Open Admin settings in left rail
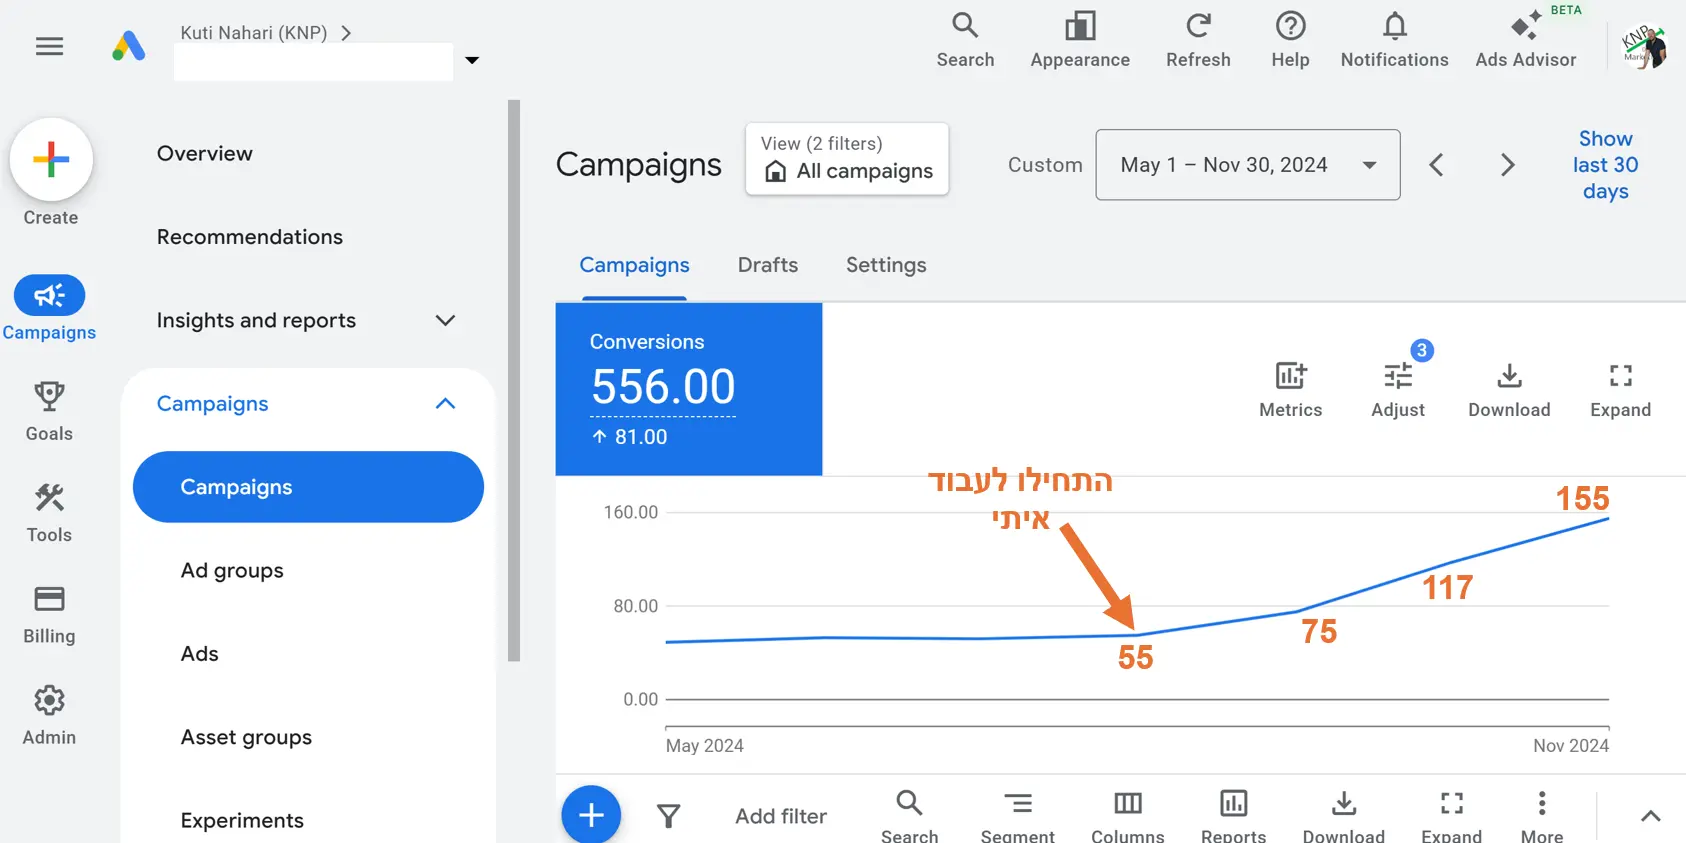1686x843 pixels. [x=49, y=715]
